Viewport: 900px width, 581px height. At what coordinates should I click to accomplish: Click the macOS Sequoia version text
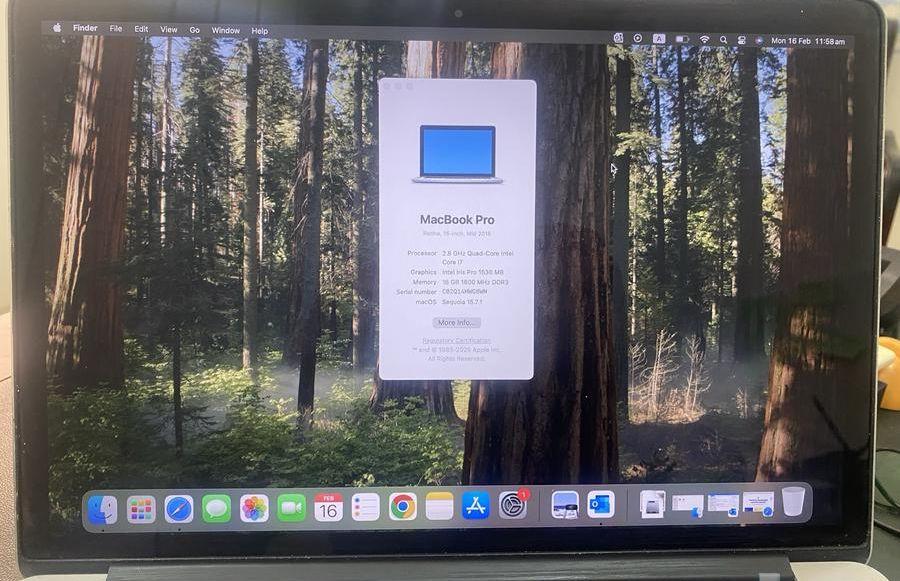coord(462,301)
